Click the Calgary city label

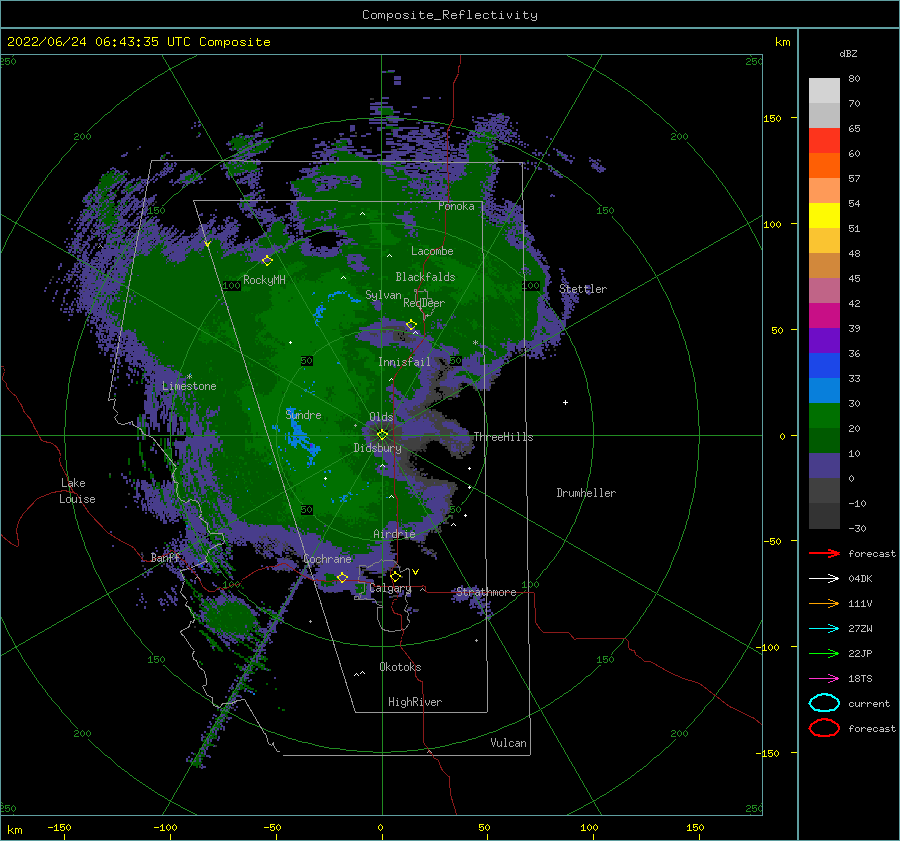(390, 588)
